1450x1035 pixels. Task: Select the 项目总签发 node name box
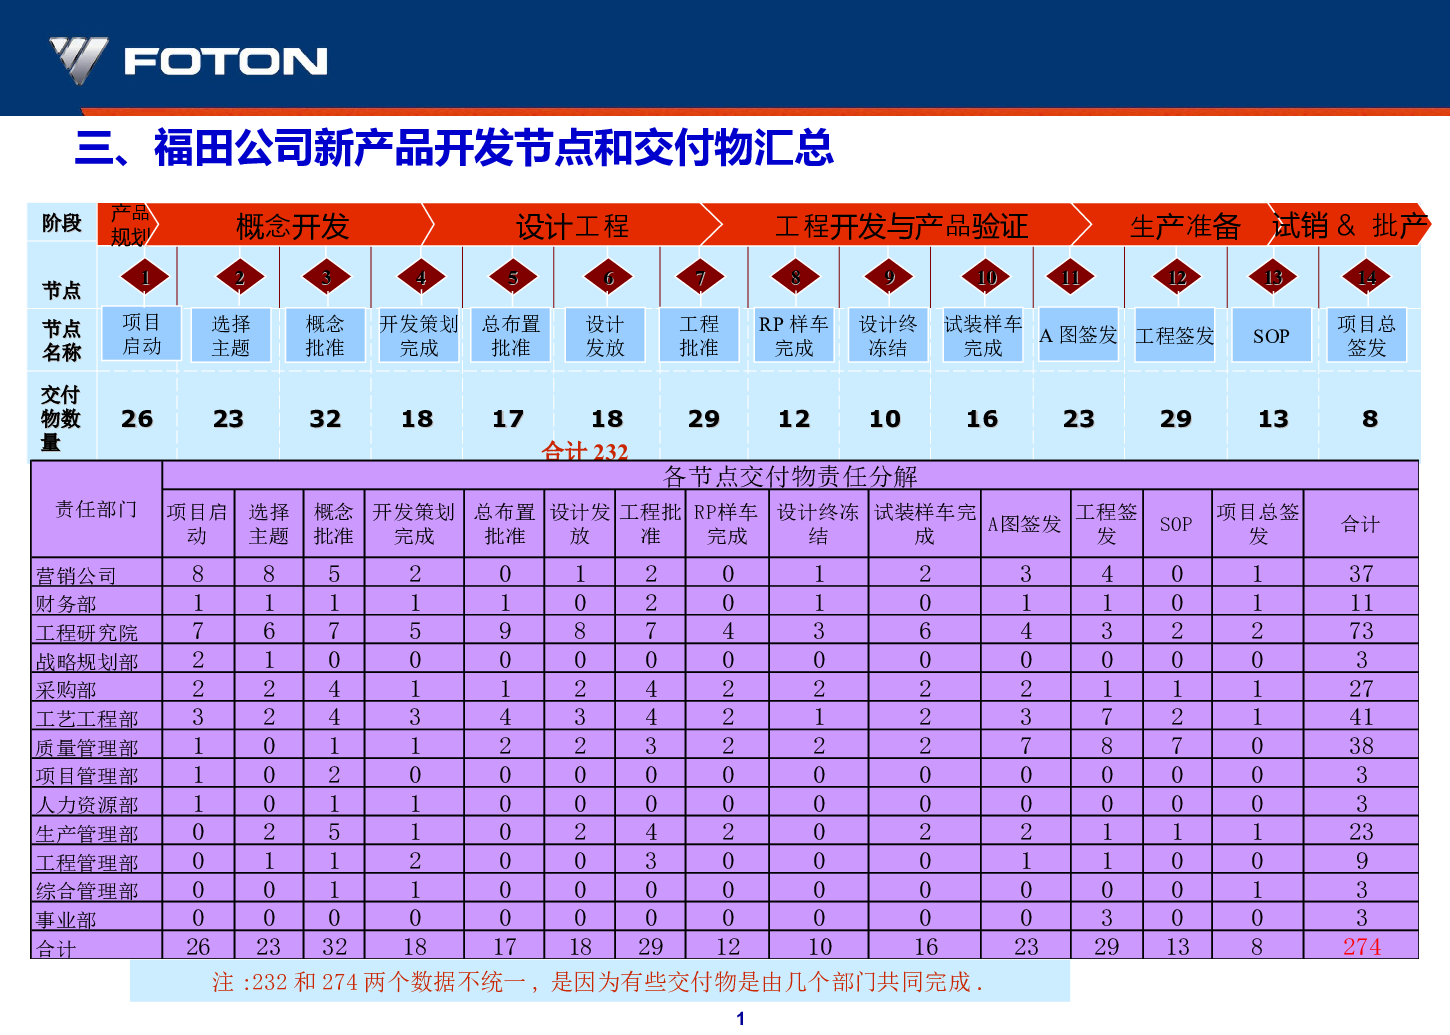pos(1366,335)
